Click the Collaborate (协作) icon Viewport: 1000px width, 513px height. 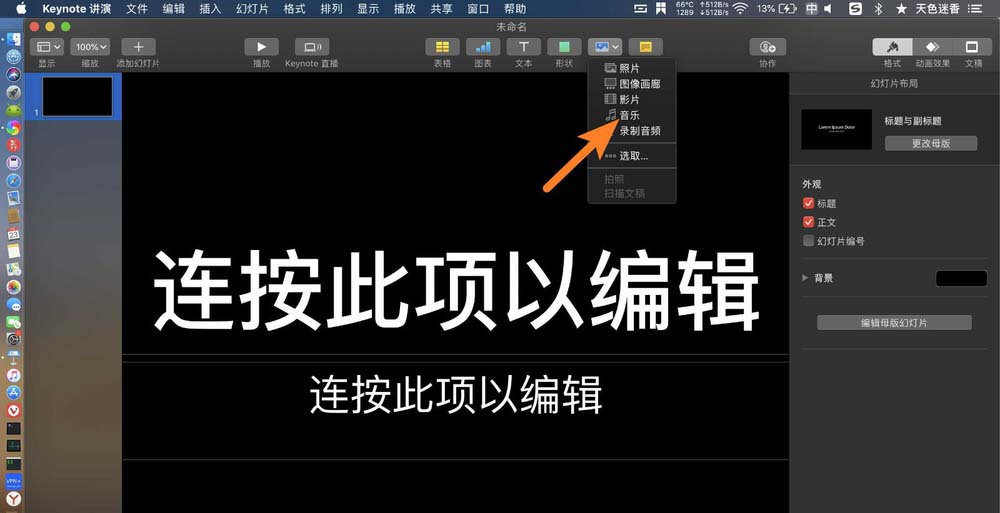click(x=767, y=47)
